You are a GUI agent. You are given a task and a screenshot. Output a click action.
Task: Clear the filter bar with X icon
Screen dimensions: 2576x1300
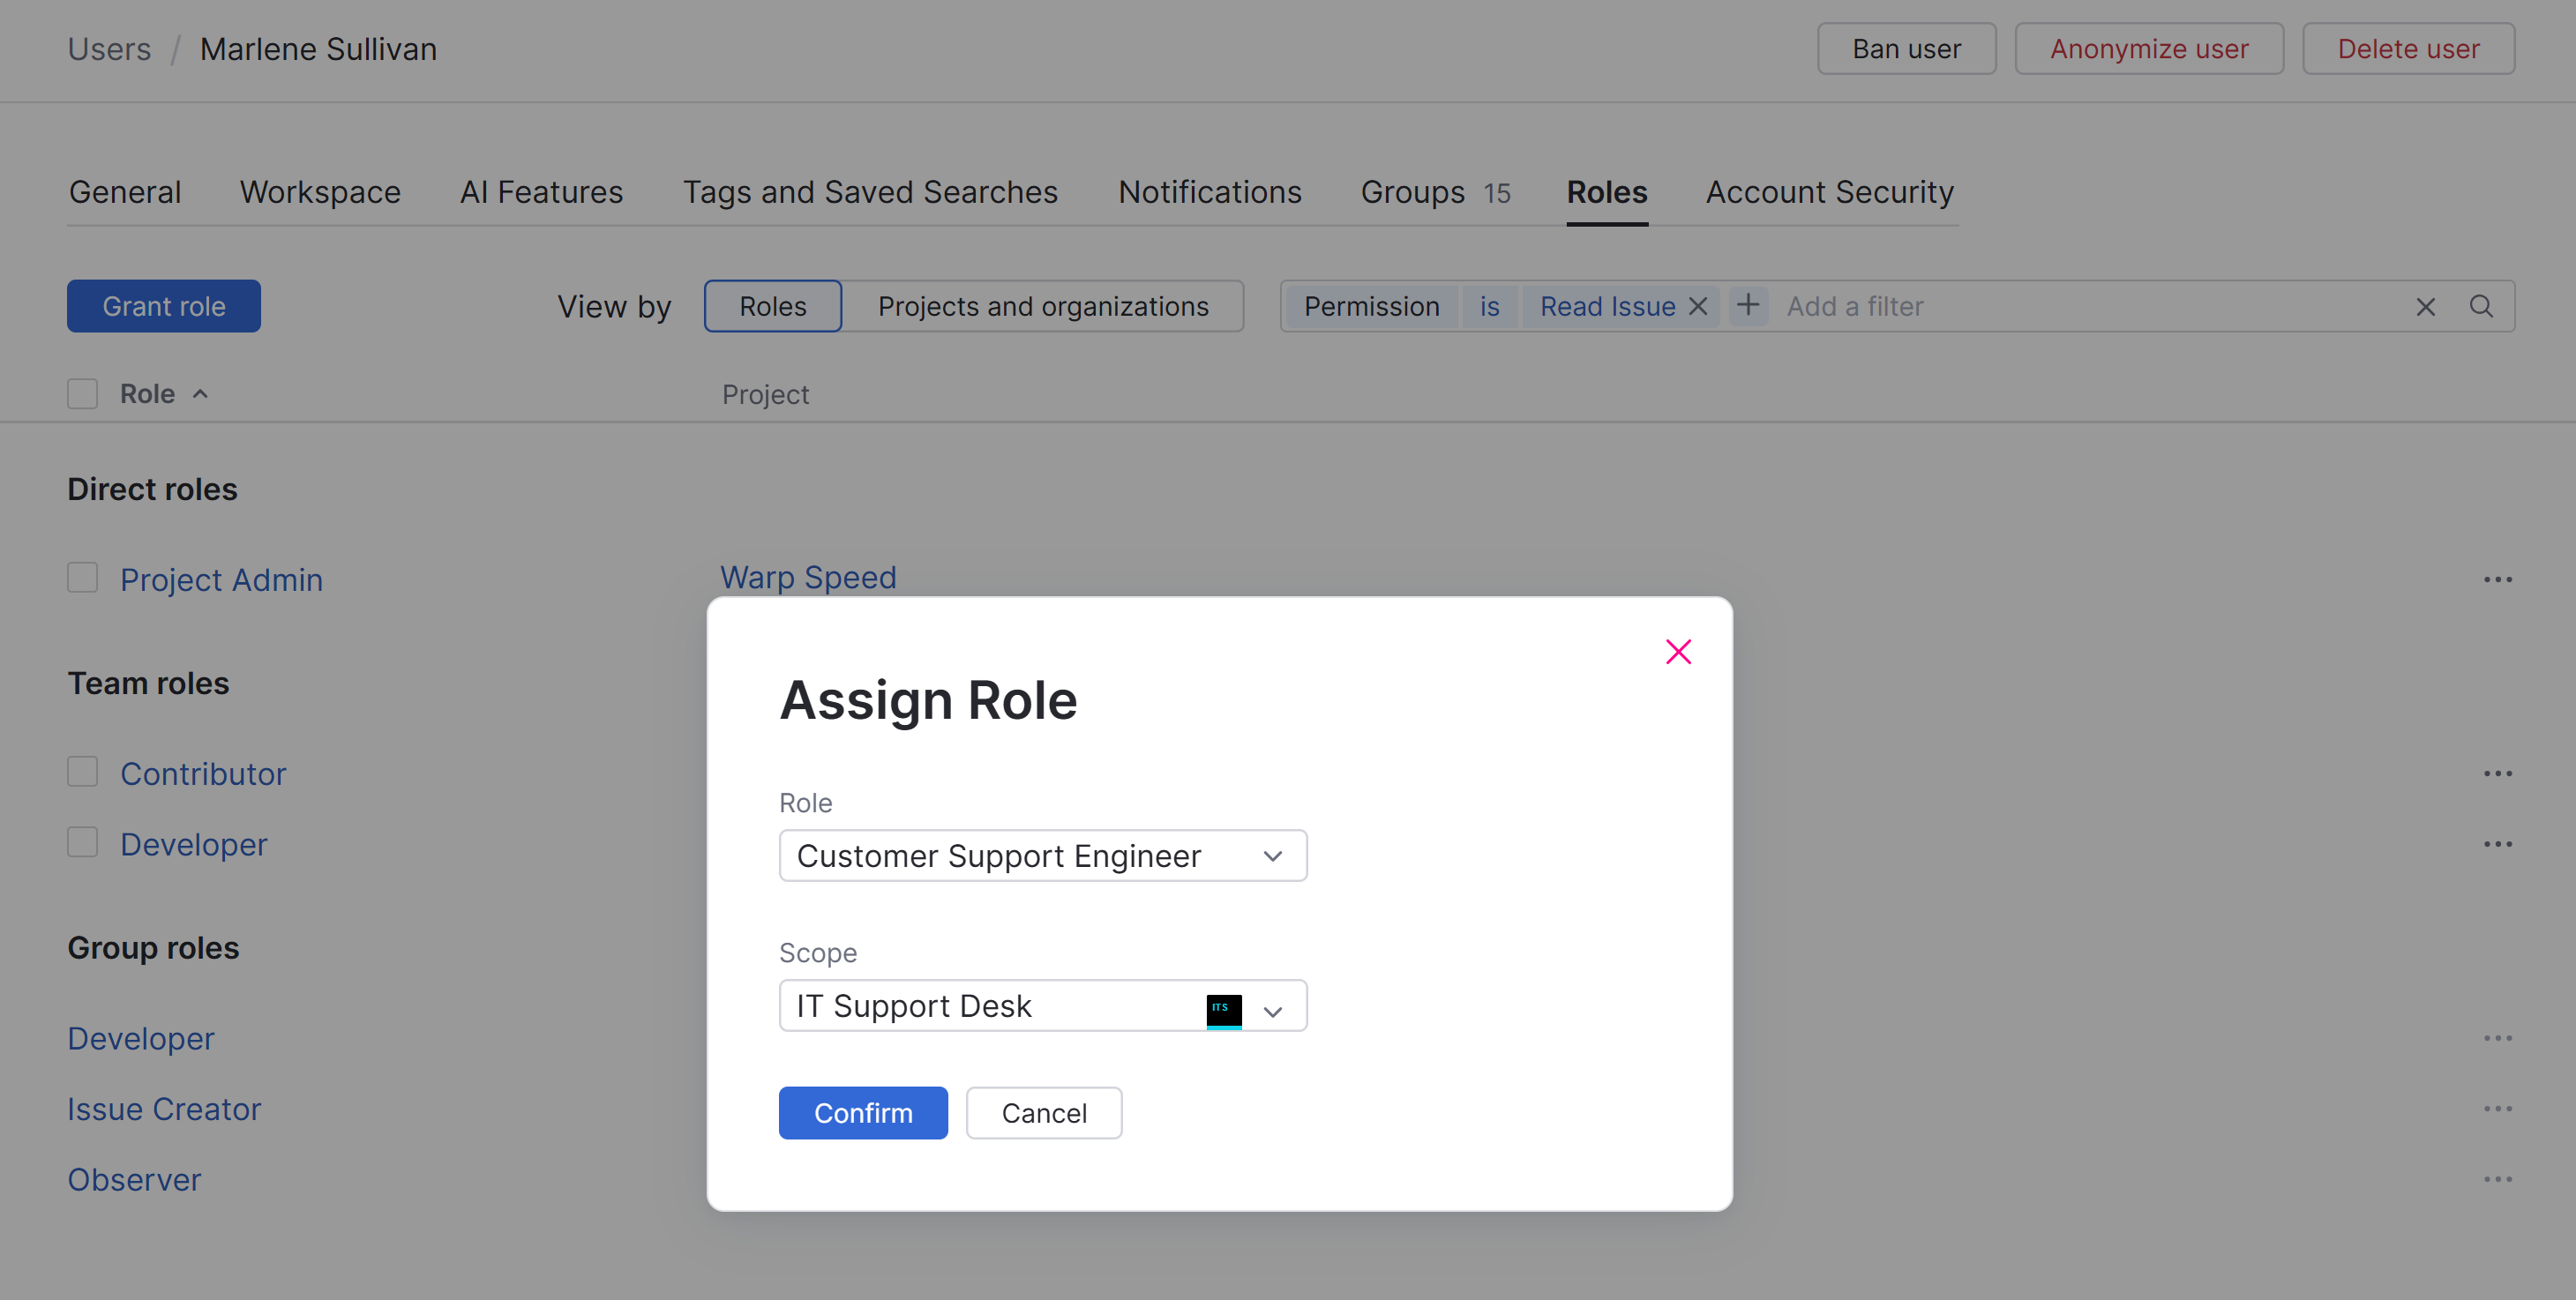(x=2425, y=307)
